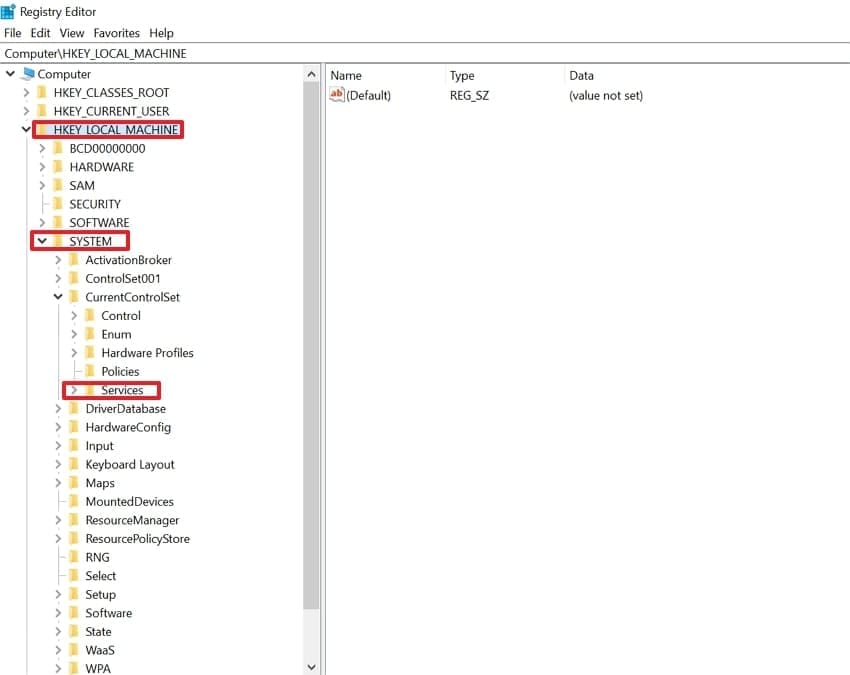
Task: Click the CurrentControlSet folder icon
Action: coord(74,297)
